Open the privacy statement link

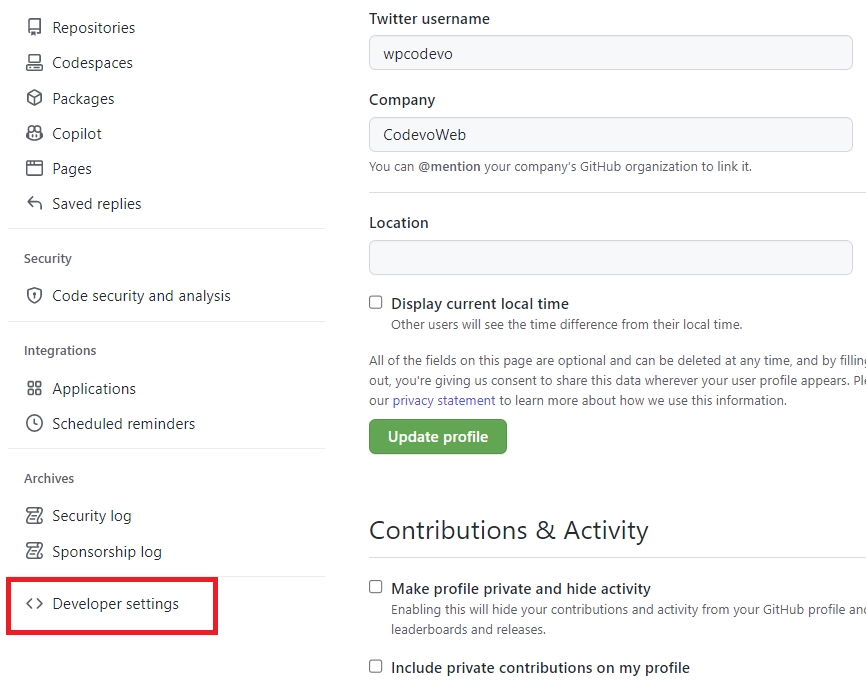(x=443, y=400)
